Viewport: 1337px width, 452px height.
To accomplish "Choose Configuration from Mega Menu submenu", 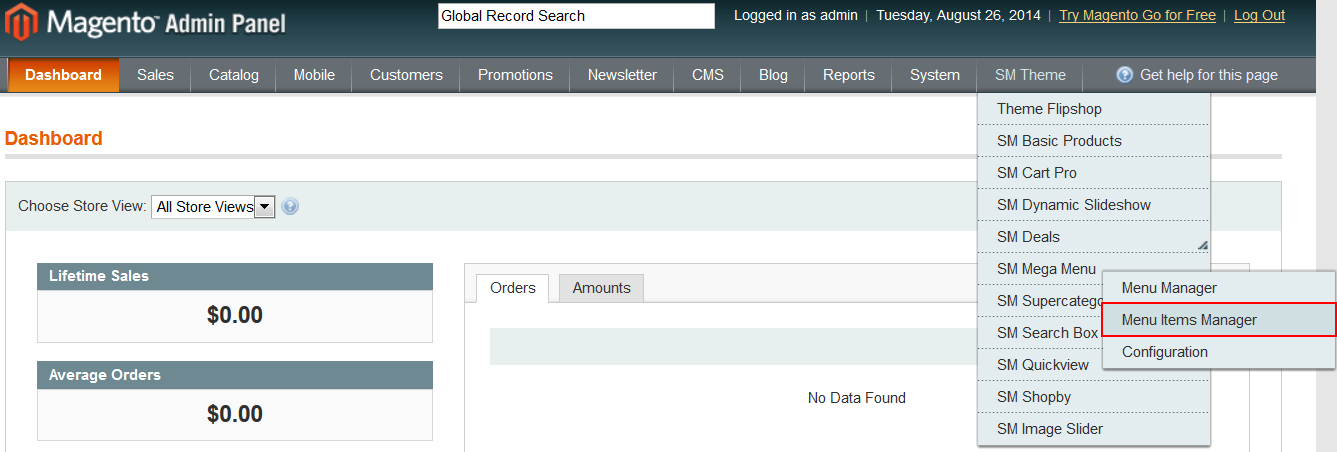I will [1219, 352].
